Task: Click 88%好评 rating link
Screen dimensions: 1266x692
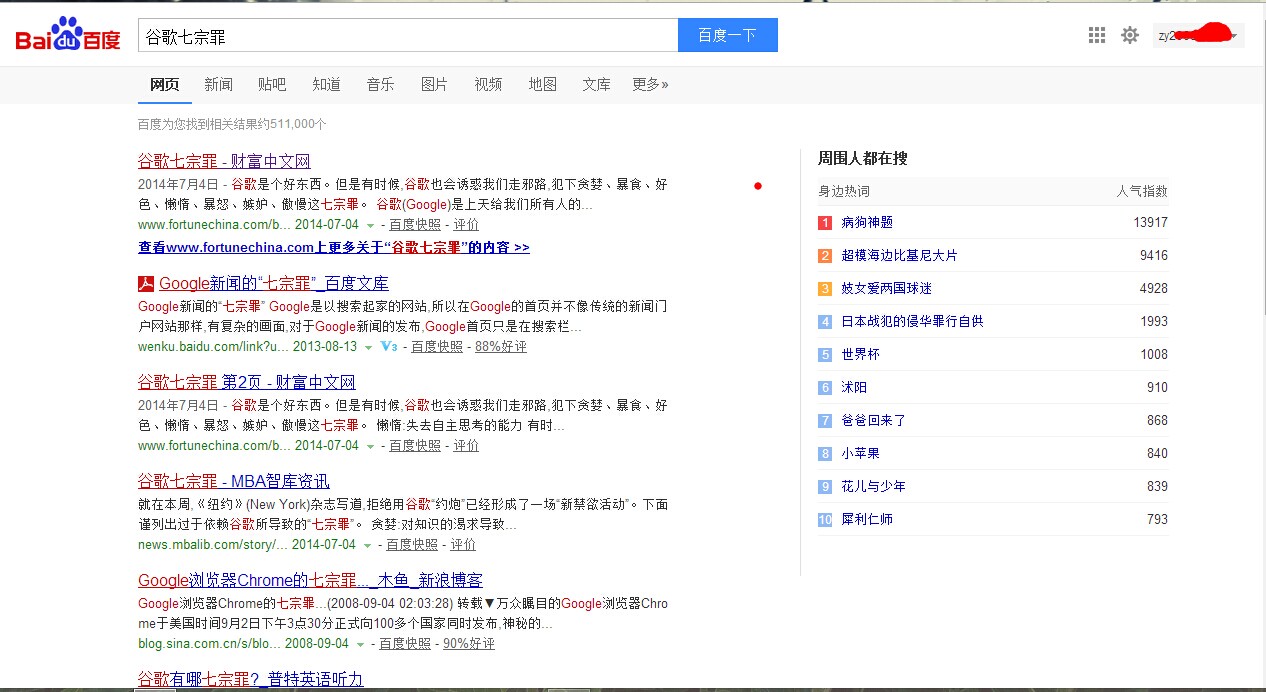Action: 501,347
